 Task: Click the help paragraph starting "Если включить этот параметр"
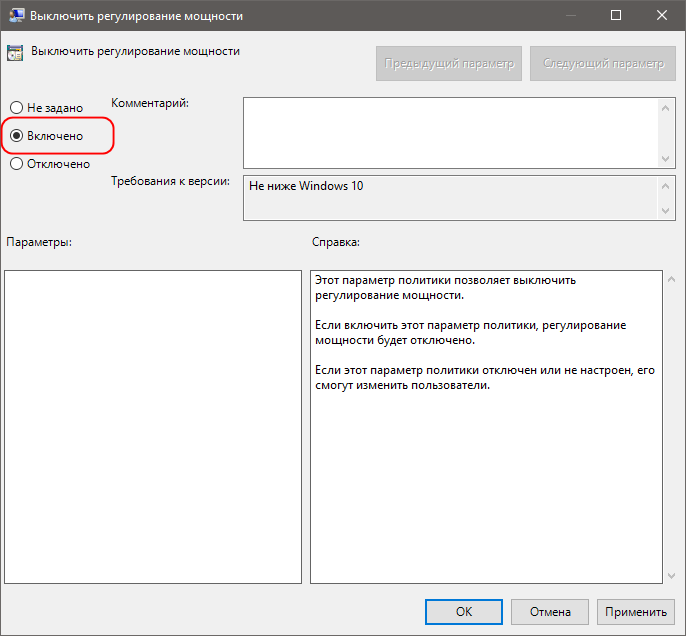tap(470, 332)
